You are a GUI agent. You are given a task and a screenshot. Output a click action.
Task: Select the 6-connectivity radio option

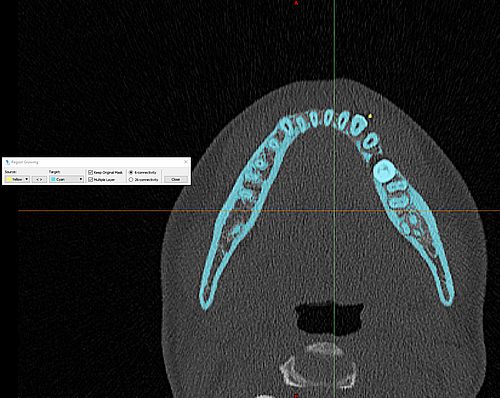click(131, 172)
